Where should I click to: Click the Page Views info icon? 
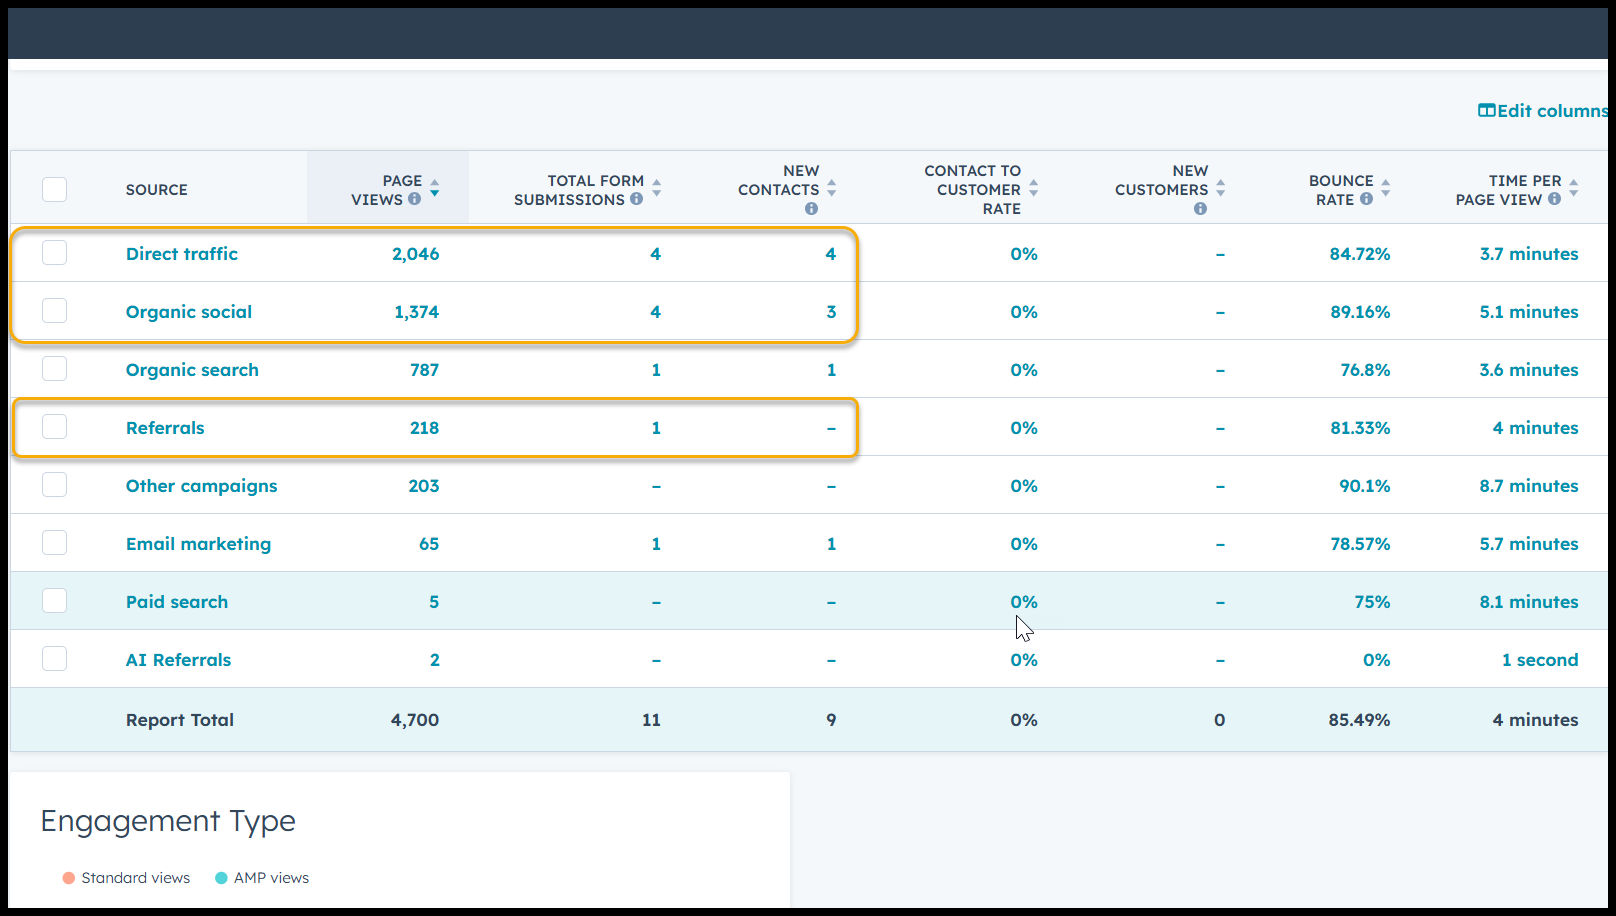tap(414, 199)
